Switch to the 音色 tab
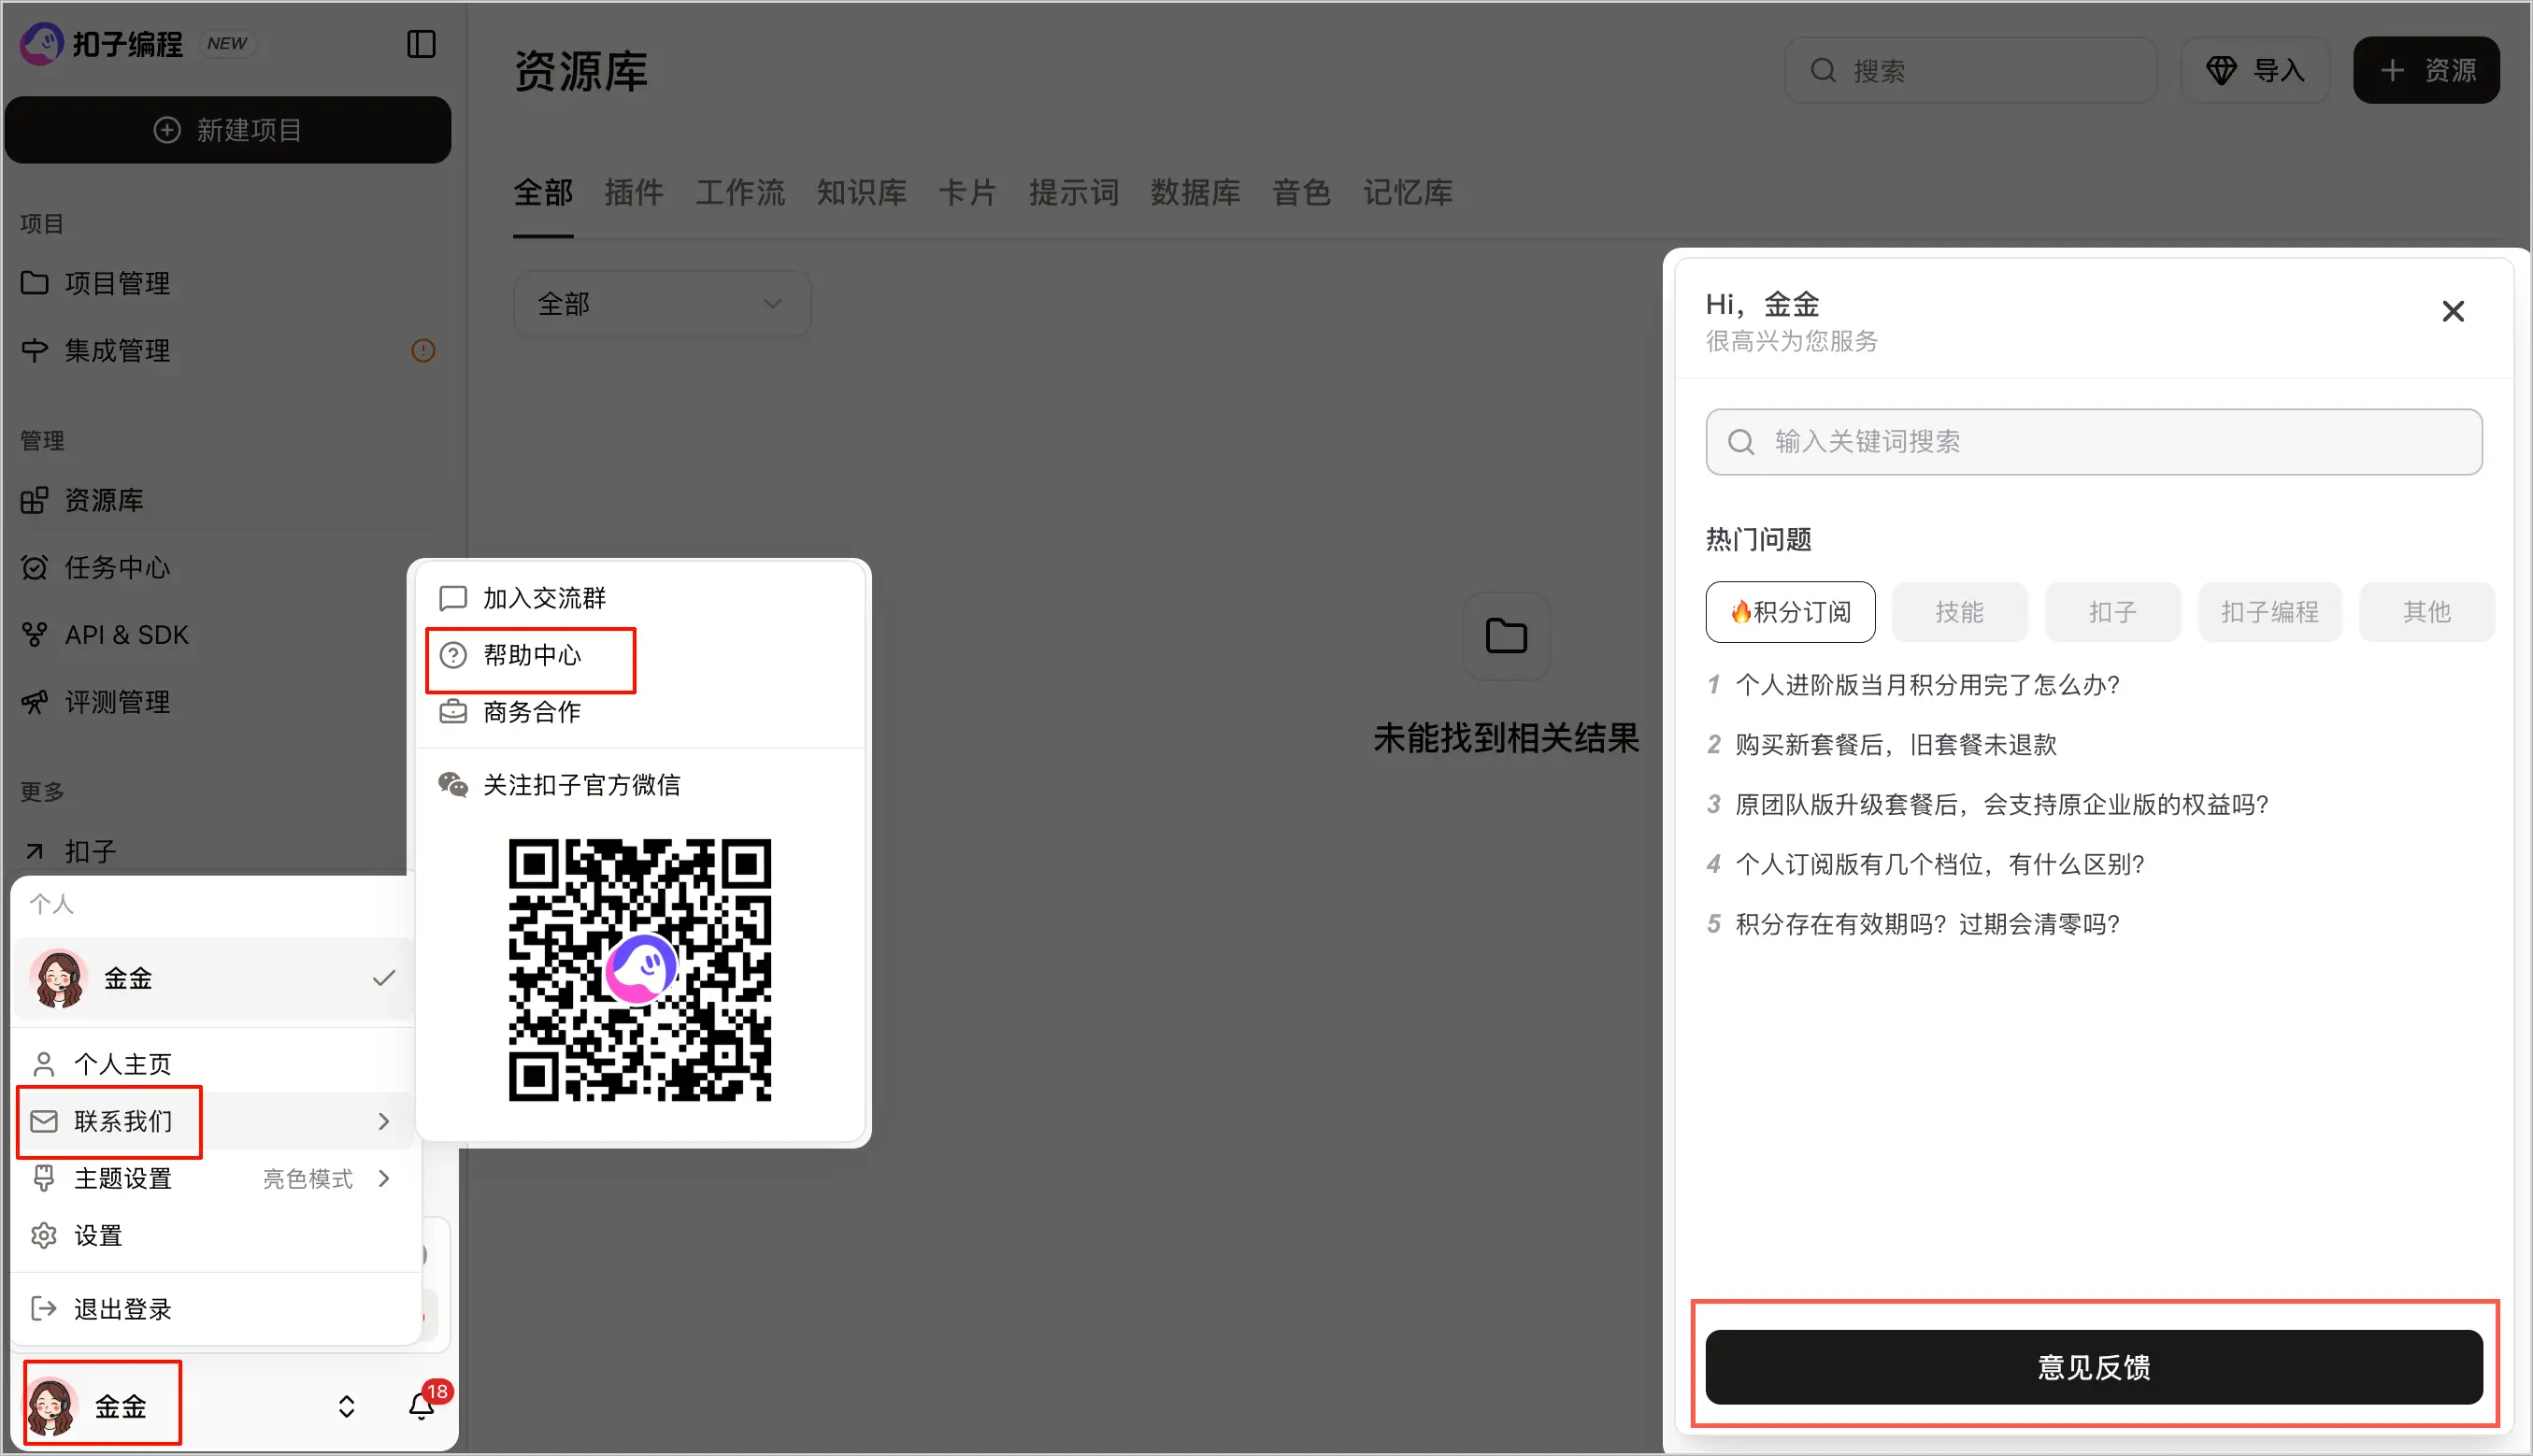Viewport: 2533px width, 1456px height. 1301,192
